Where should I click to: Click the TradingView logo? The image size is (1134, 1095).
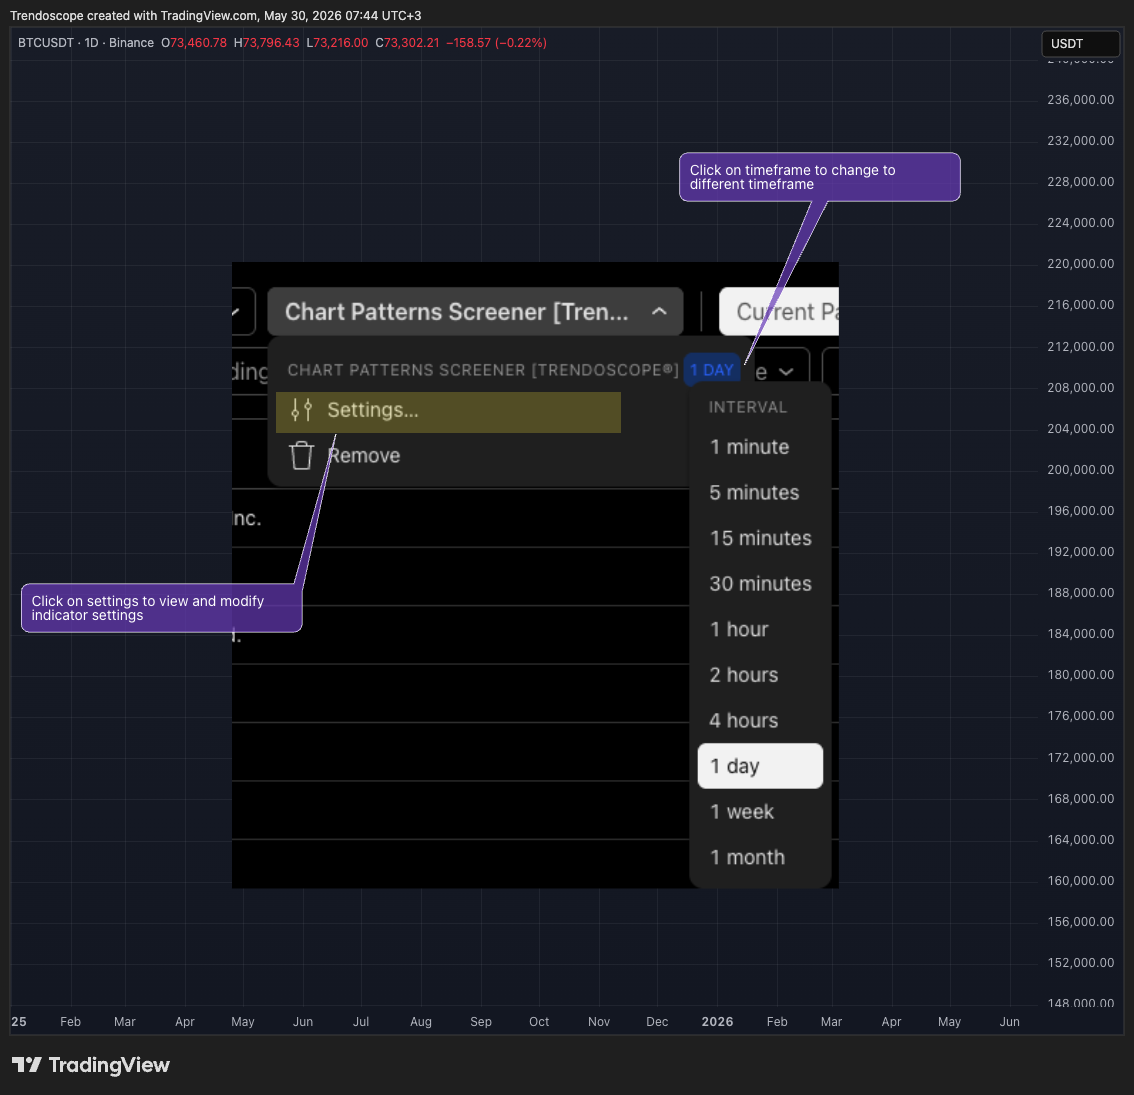point(90,1065)
